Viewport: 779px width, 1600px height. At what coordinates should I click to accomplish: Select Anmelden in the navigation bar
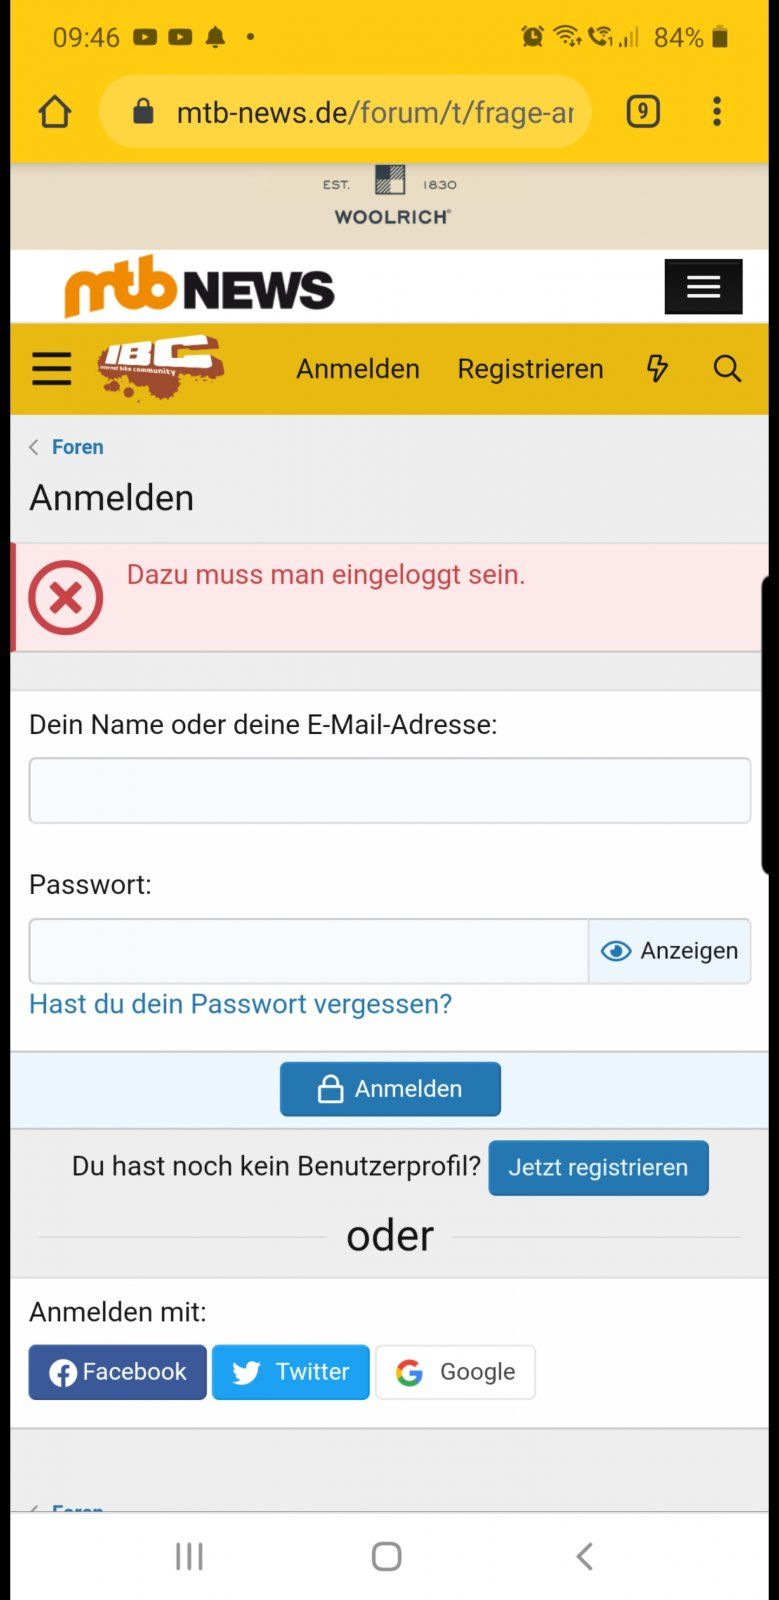pyautogui.click(x=358, y=369)
